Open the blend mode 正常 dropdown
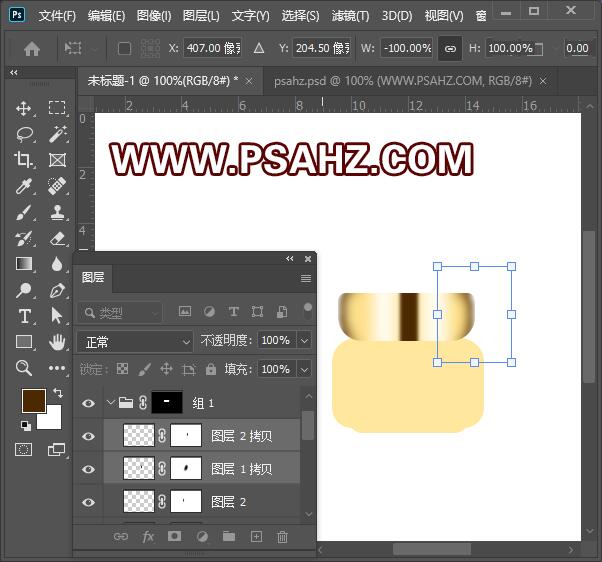Image resolution: width=602 pixels, height=562 pixels. coord(135,341)
